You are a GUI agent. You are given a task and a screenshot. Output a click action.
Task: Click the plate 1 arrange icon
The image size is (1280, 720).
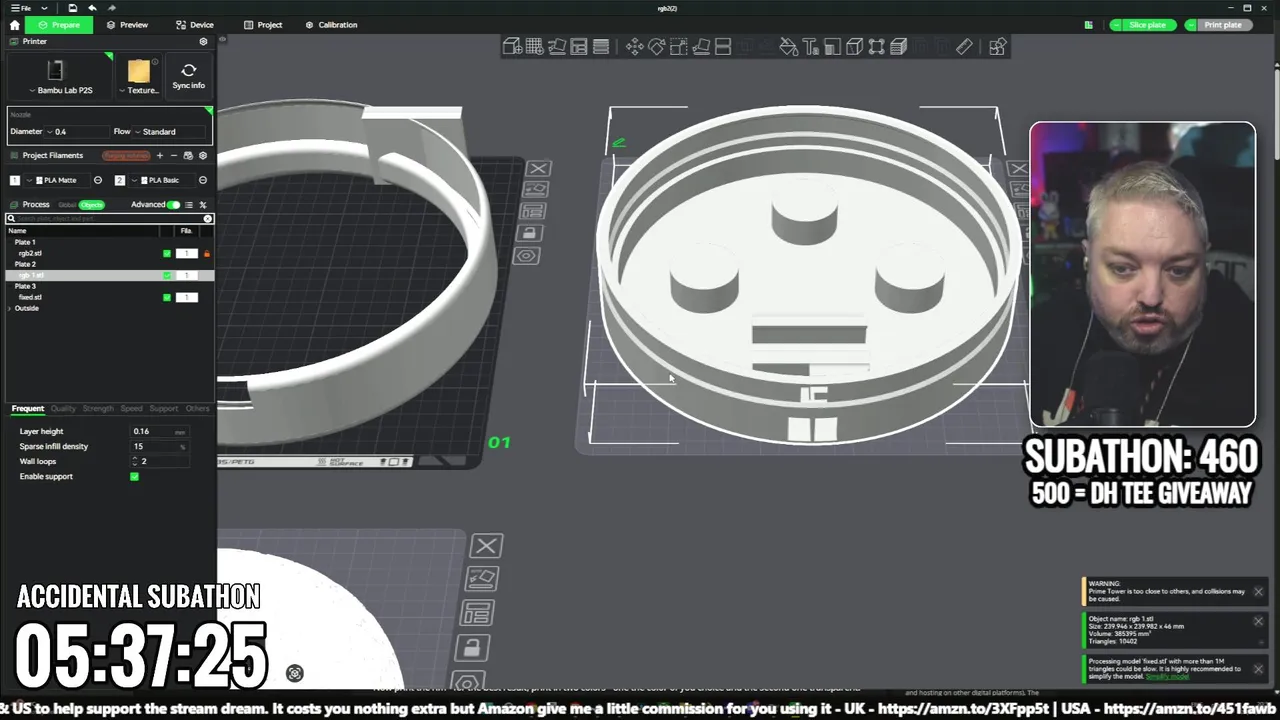(531, 211)
